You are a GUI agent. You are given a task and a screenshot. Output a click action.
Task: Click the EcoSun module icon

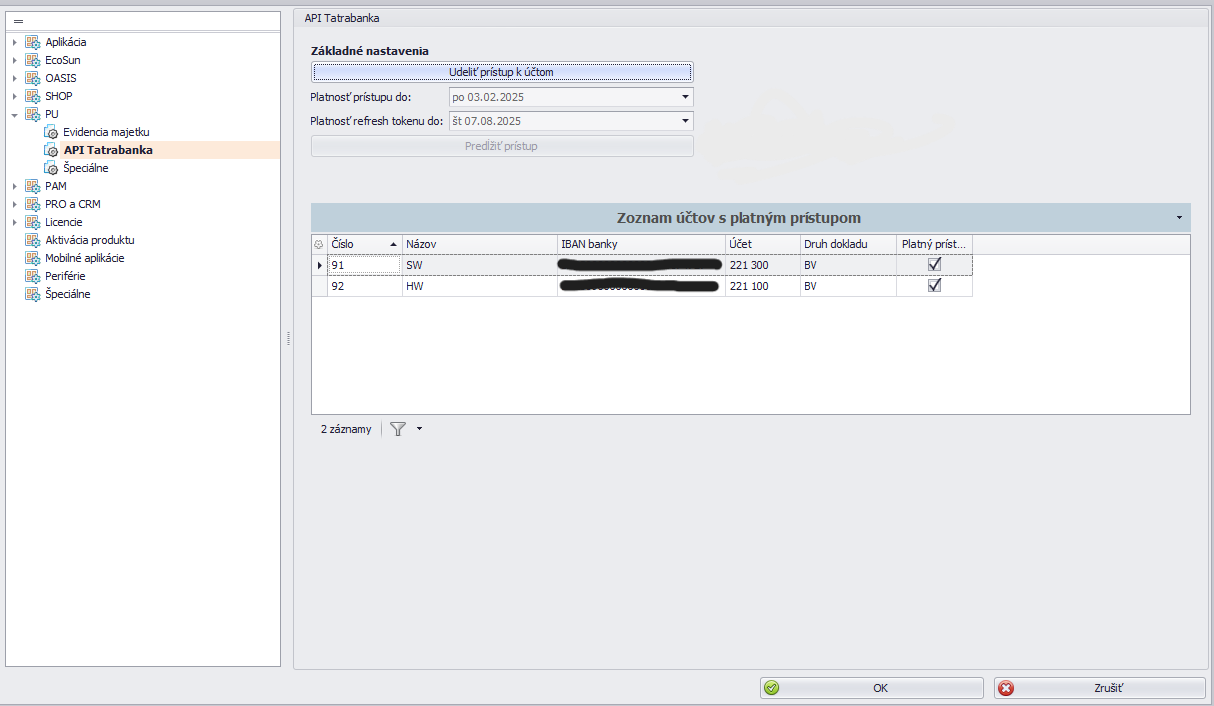(33, 60)
